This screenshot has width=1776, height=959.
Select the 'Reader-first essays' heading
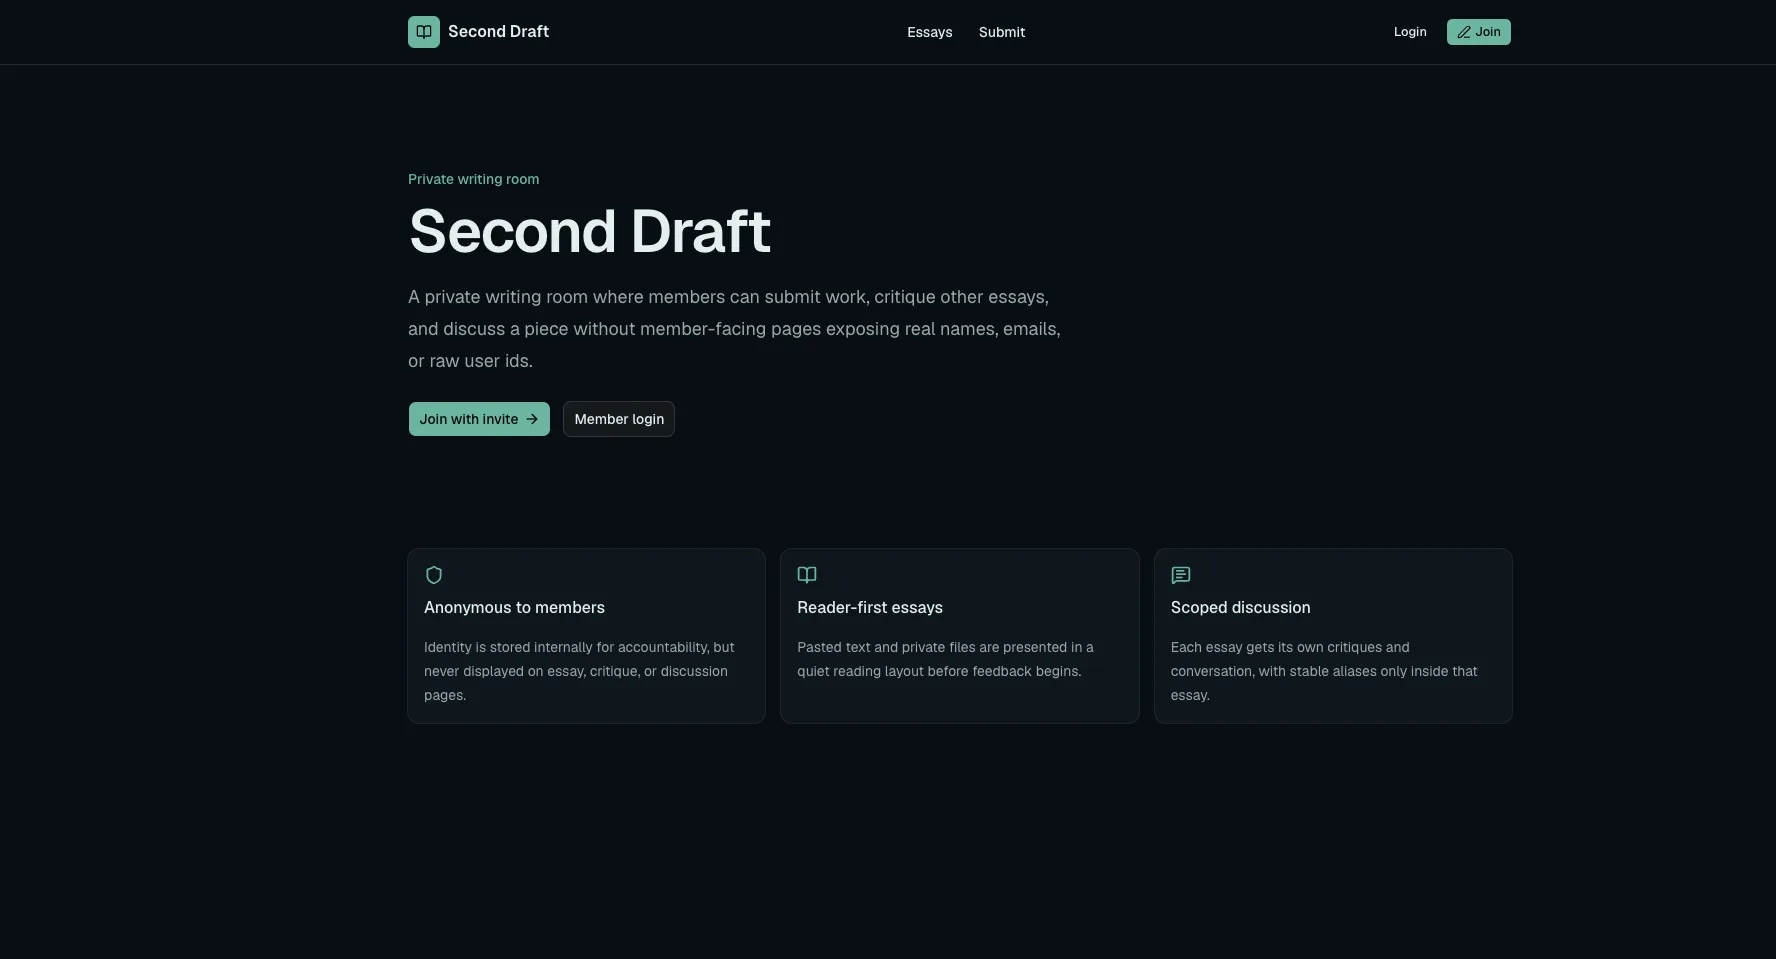870,607
